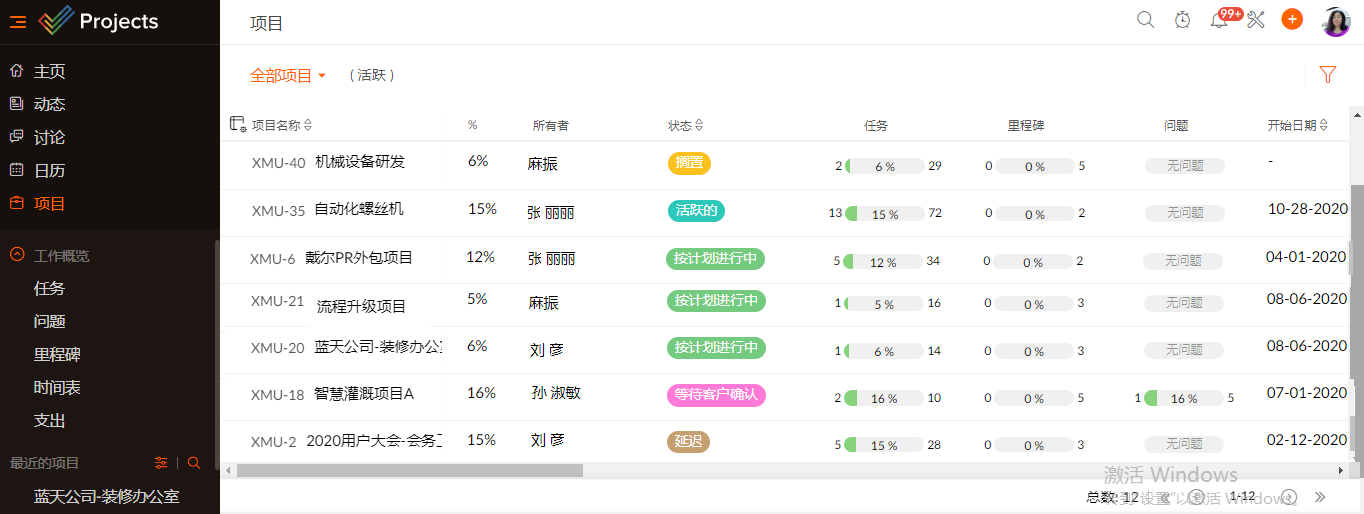Open the setup tools icon
Screen dimensions: 1364x514
[x=1256, y=20]
